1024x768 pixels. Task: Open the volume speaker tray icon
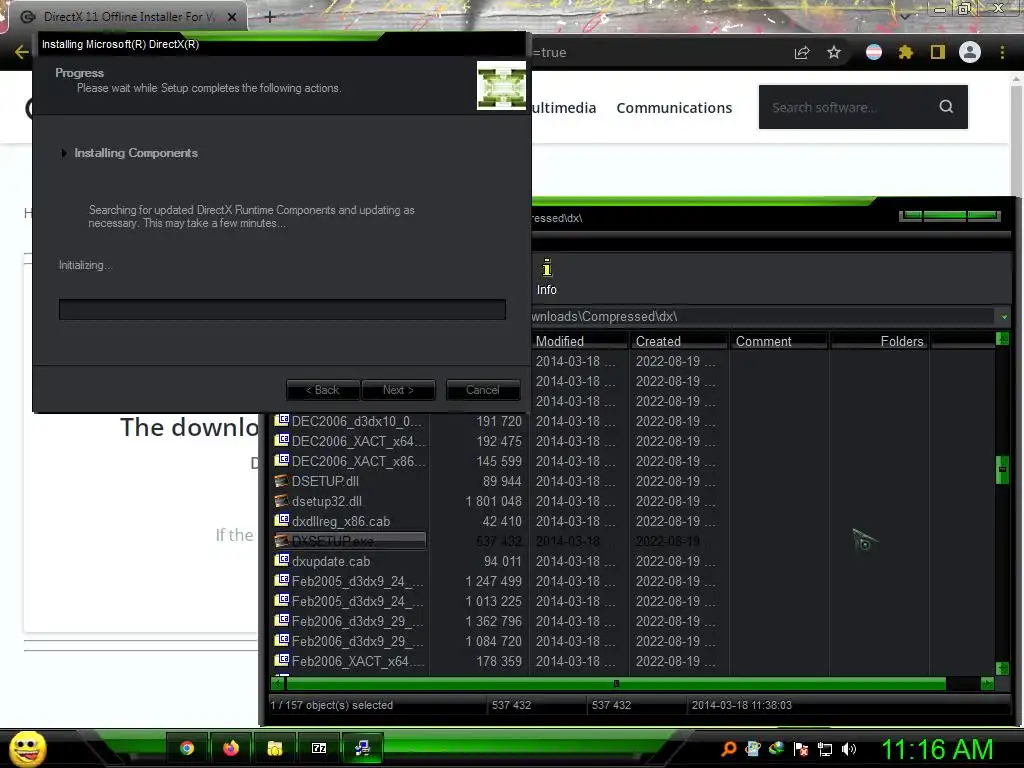(849, 749)
